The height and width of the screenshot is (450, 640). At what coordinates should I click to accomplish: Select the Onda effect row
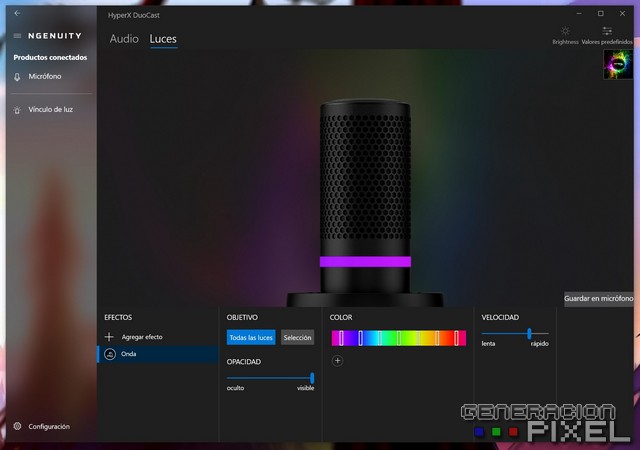coord(158,354)
